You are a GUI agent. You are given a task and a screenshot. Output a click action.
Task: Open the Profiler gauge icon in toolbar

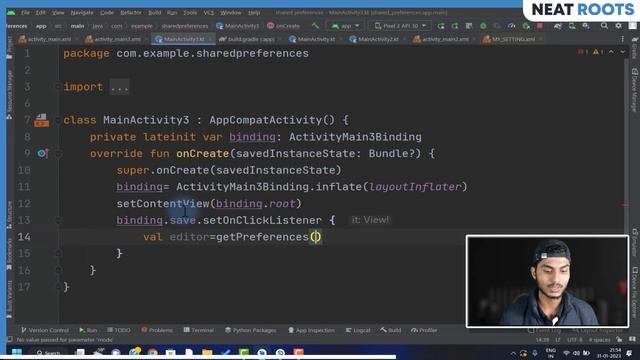[511, 26]
